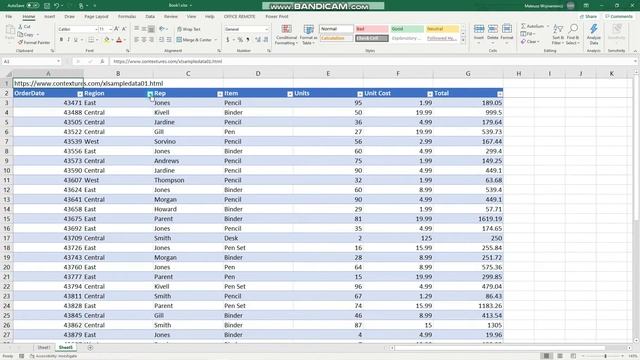This screenshot has width=640, height=360.
Task: Click the Format Painter tool
Action: coord(34,42)
